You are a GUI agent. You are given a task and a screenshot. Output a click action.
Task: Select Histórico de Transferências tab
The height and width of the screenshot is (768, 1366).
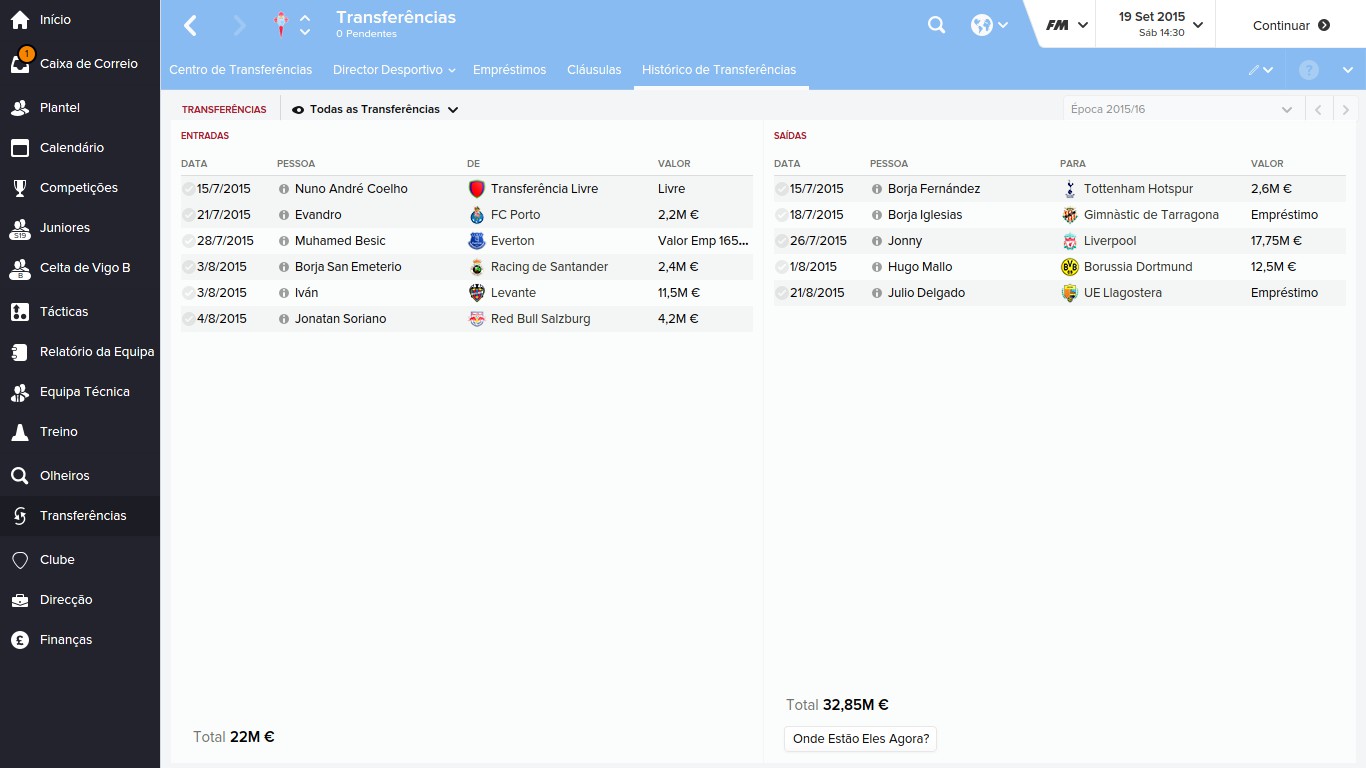pyautogui.click(x=719, y=70)
